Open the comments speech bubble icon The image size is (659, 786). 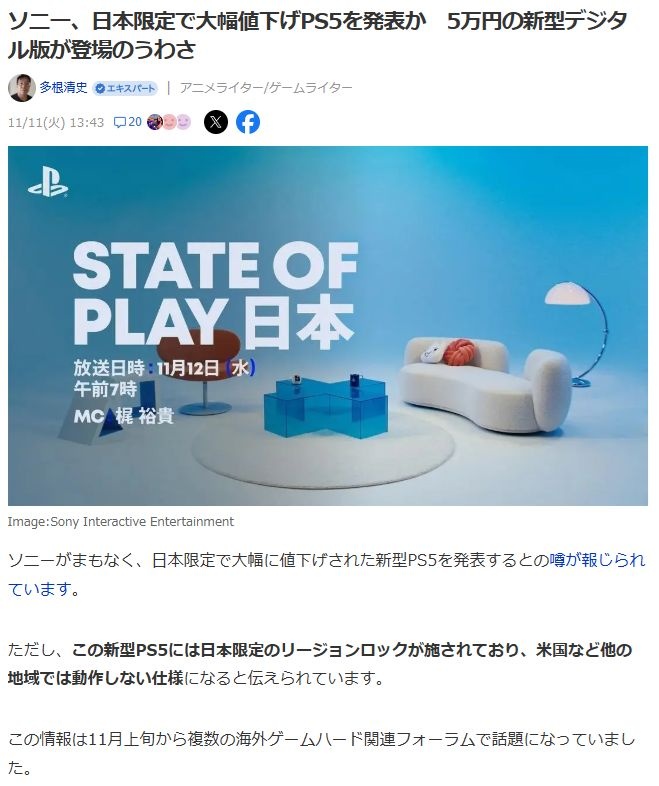120,122
